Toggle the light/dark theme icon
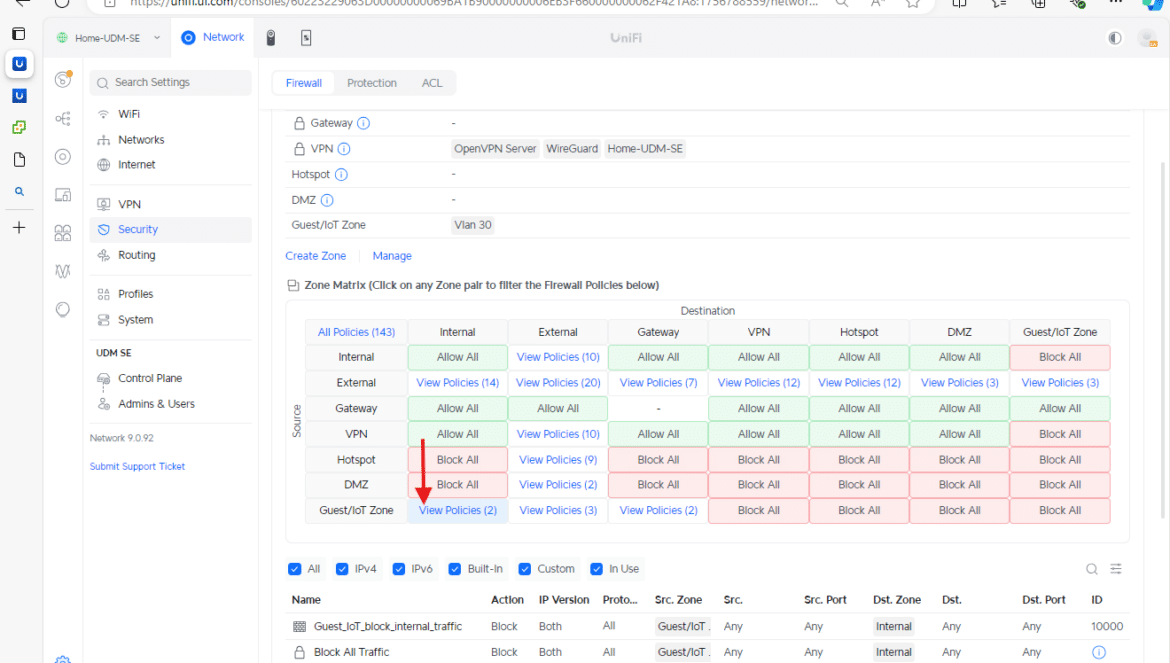 click(1115, 38)
